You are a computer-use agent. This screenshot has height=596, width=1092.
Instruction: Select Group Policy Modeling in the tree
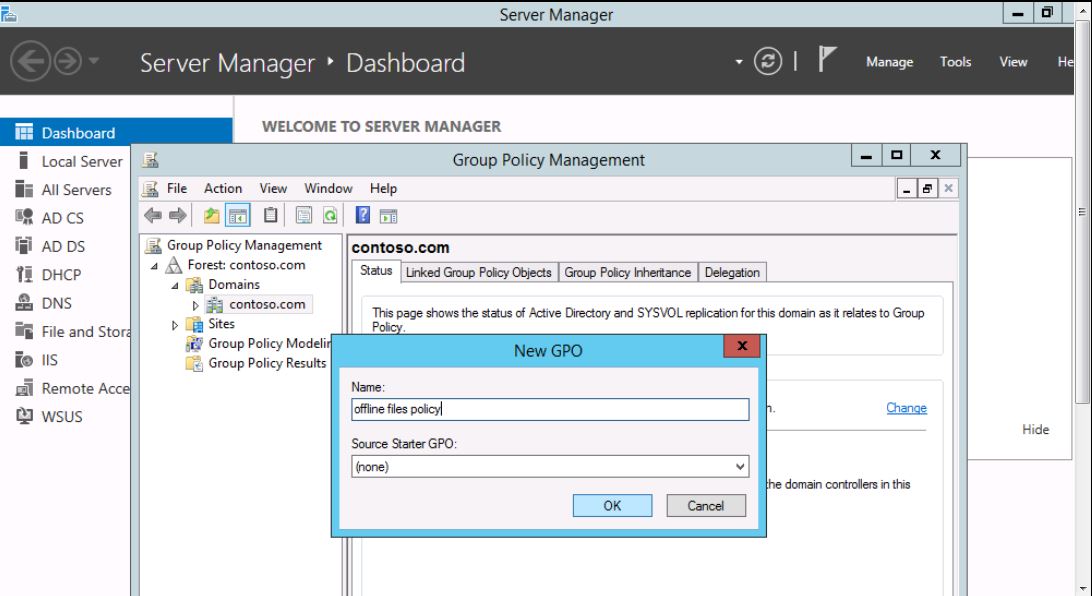pos(270,343)
